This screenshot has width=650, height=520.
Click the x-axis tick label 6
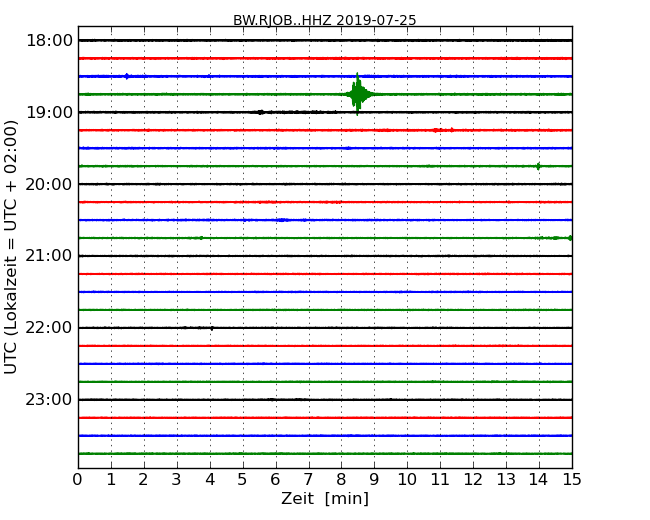(275, 479)
